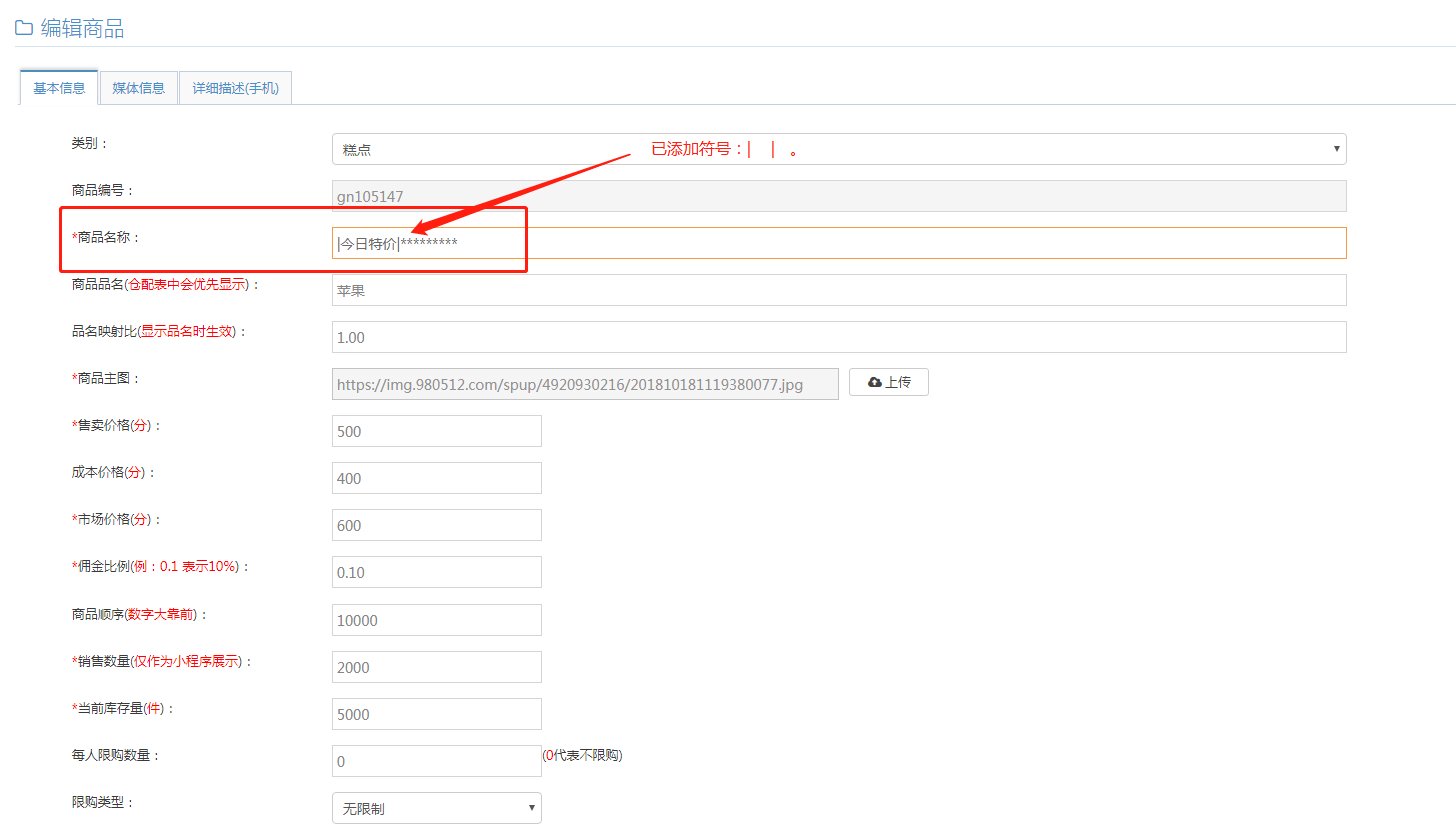1456x829 pixels.
Task: Click the folder icon beside 编辑商品
Action: click(x=24, y=28)
